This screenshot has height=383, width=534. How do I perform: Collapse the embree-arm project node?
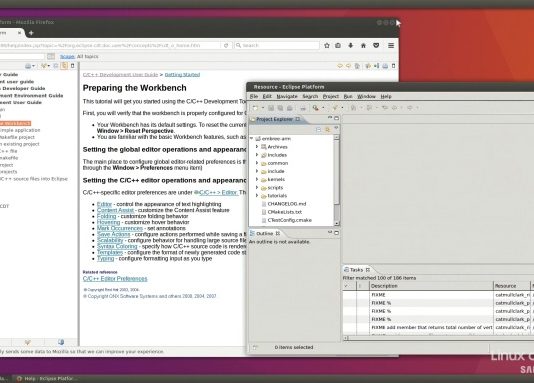pyautogui.click(x=252, y=139)
